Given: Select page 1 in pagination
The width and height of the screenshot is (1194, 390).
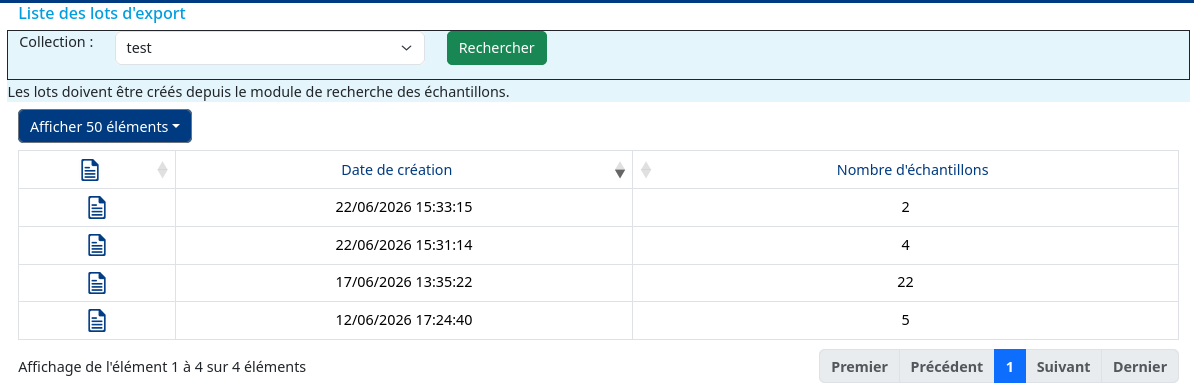Looking at the screenshot, I should pyautogui.click(x=1010, y=366).
